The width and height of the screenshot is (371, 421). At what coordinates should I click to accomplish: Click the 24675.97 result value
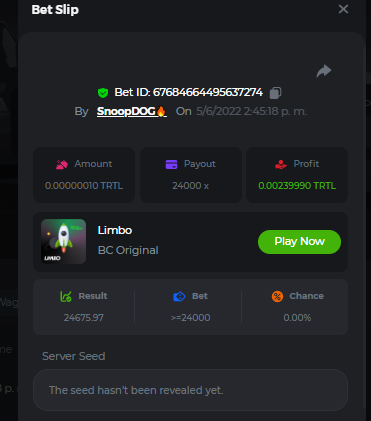[84, 318]
